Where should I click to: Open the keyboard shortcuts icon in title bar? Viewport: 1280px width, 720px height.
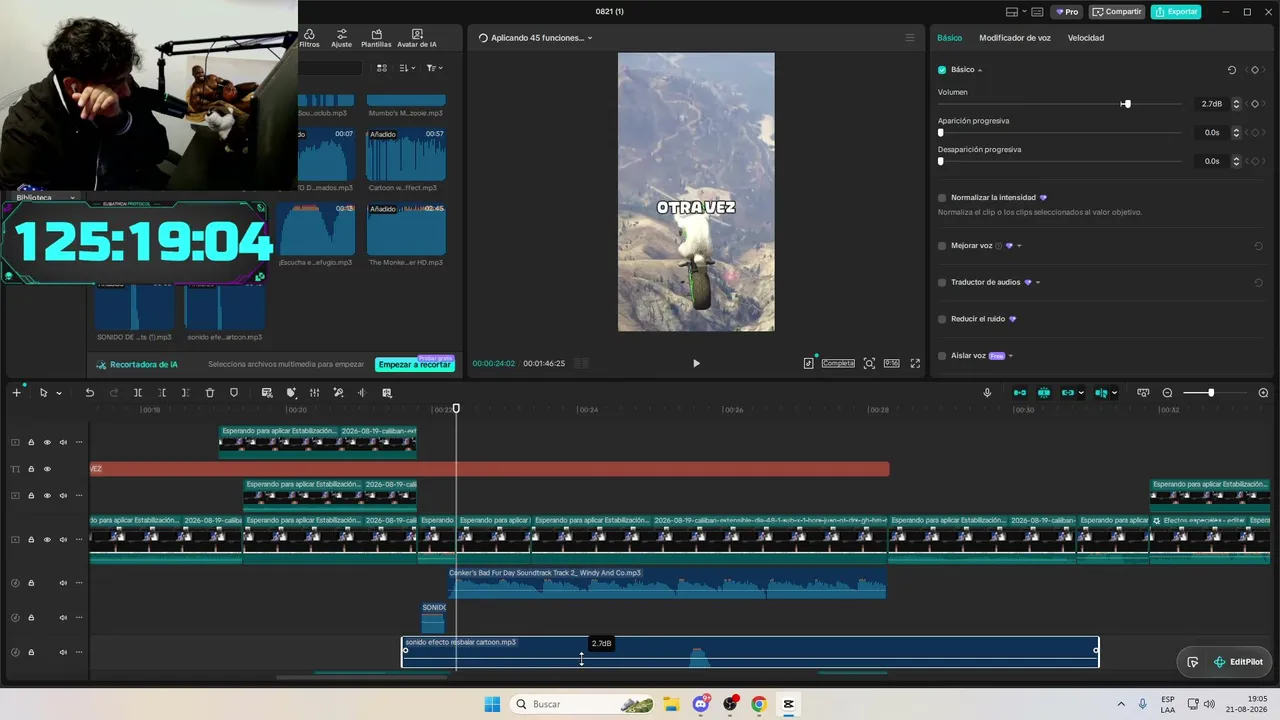[1039, 12]
